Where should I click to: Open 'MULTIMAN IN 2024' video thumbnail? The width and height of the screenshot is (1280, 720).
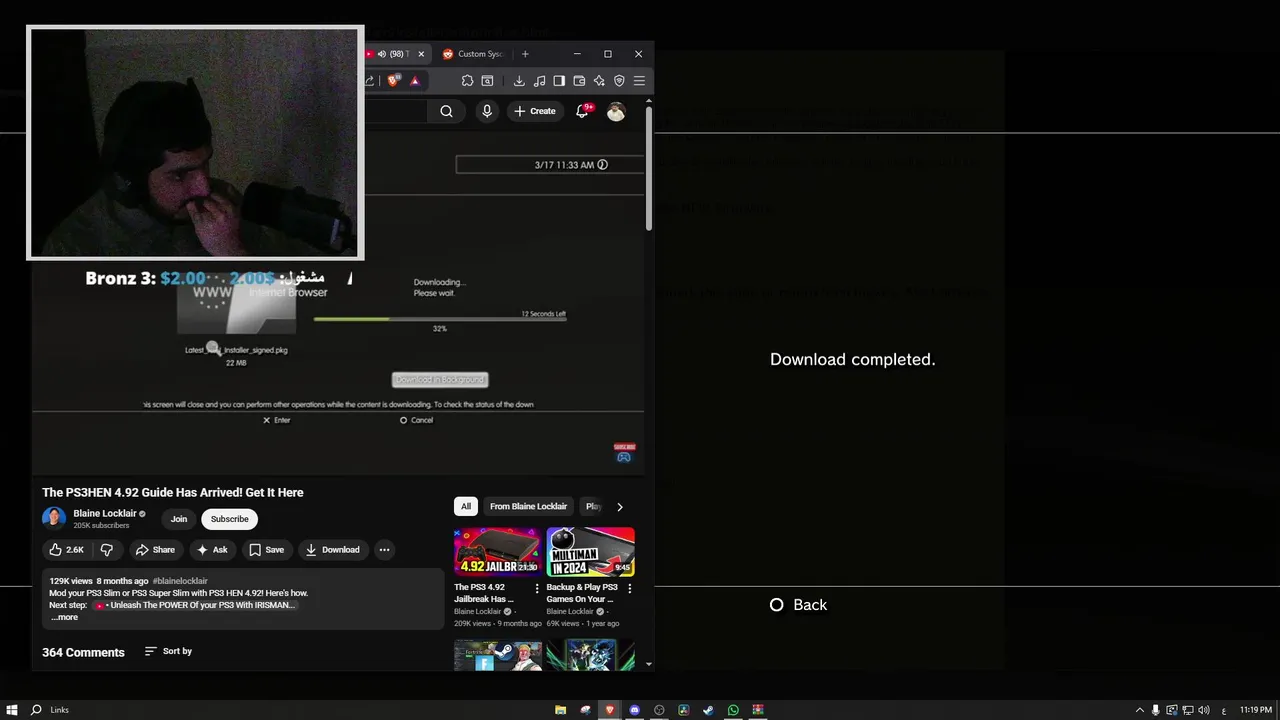pos(590,552)
